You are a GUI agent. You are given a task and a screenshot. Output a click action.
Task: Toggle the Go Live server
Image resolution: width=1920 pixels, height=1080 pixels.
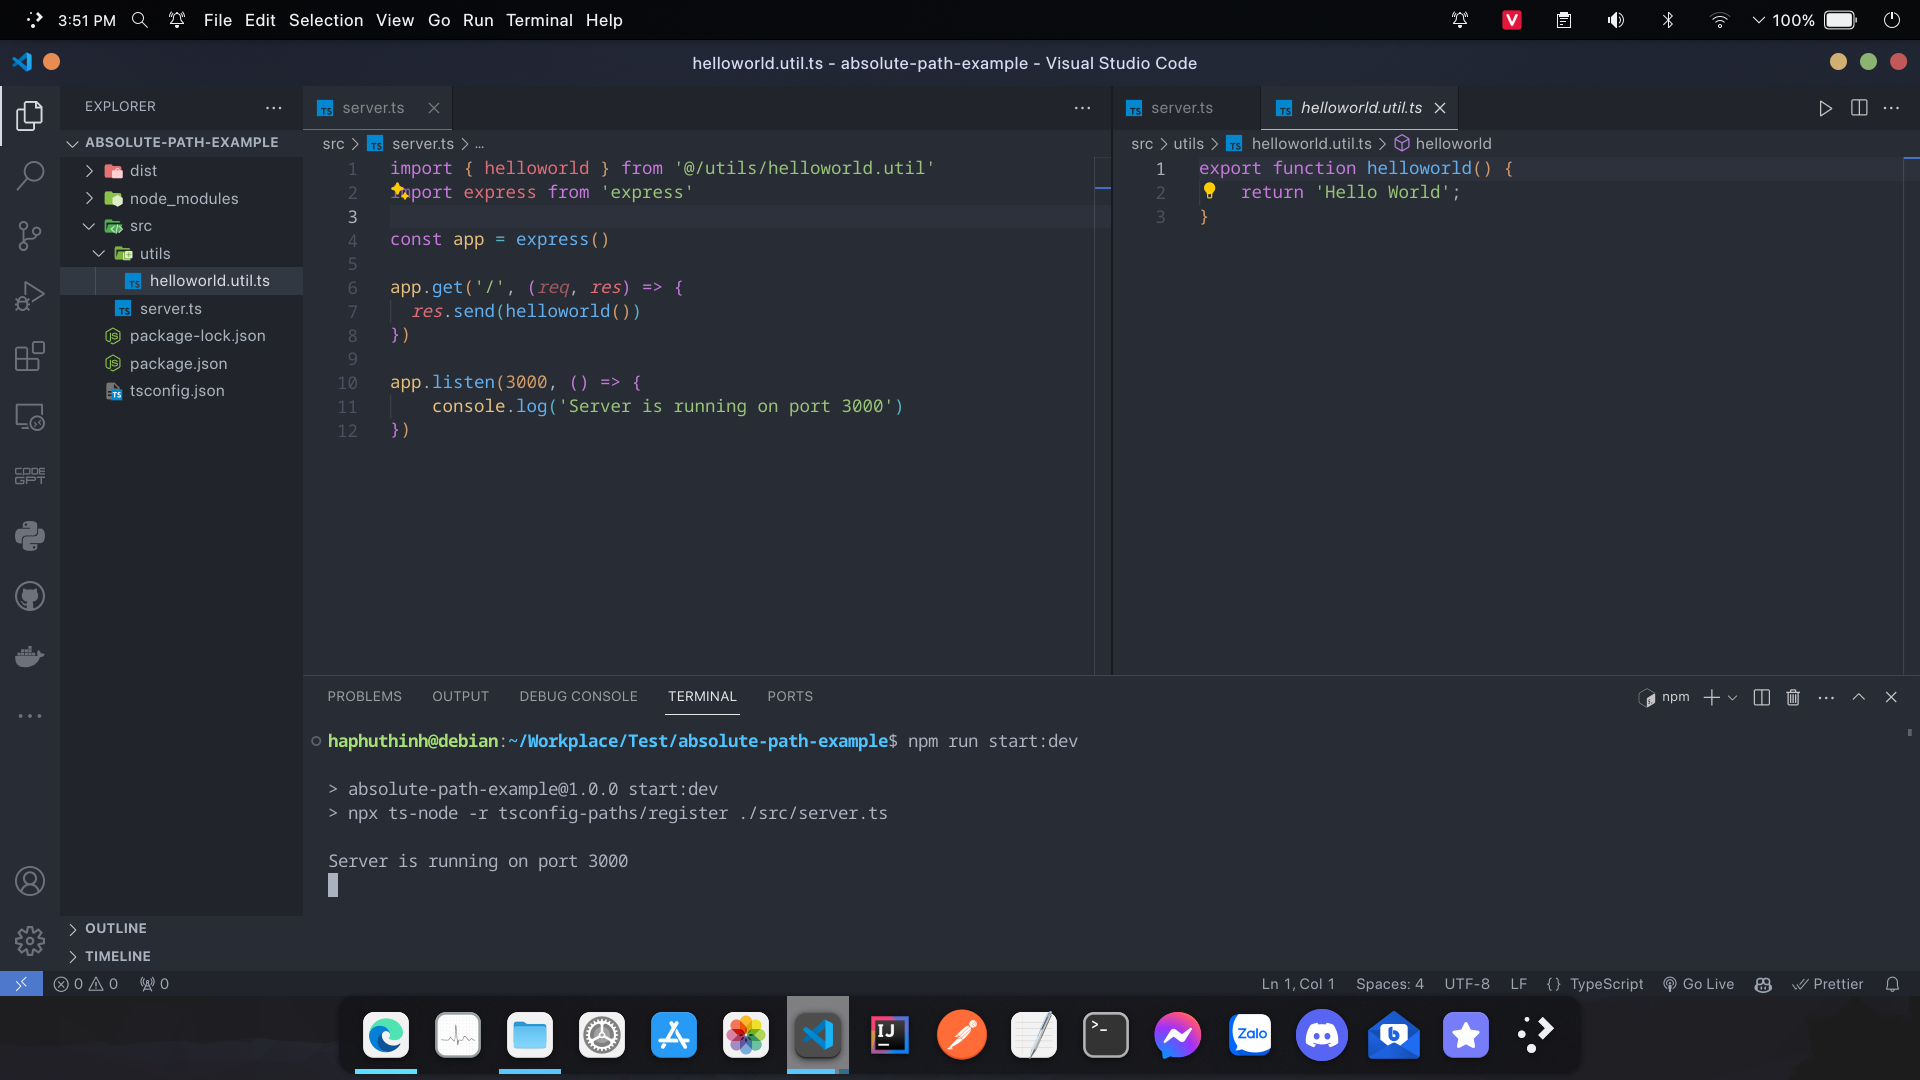pyautogui.click(x=1698, y=984)
